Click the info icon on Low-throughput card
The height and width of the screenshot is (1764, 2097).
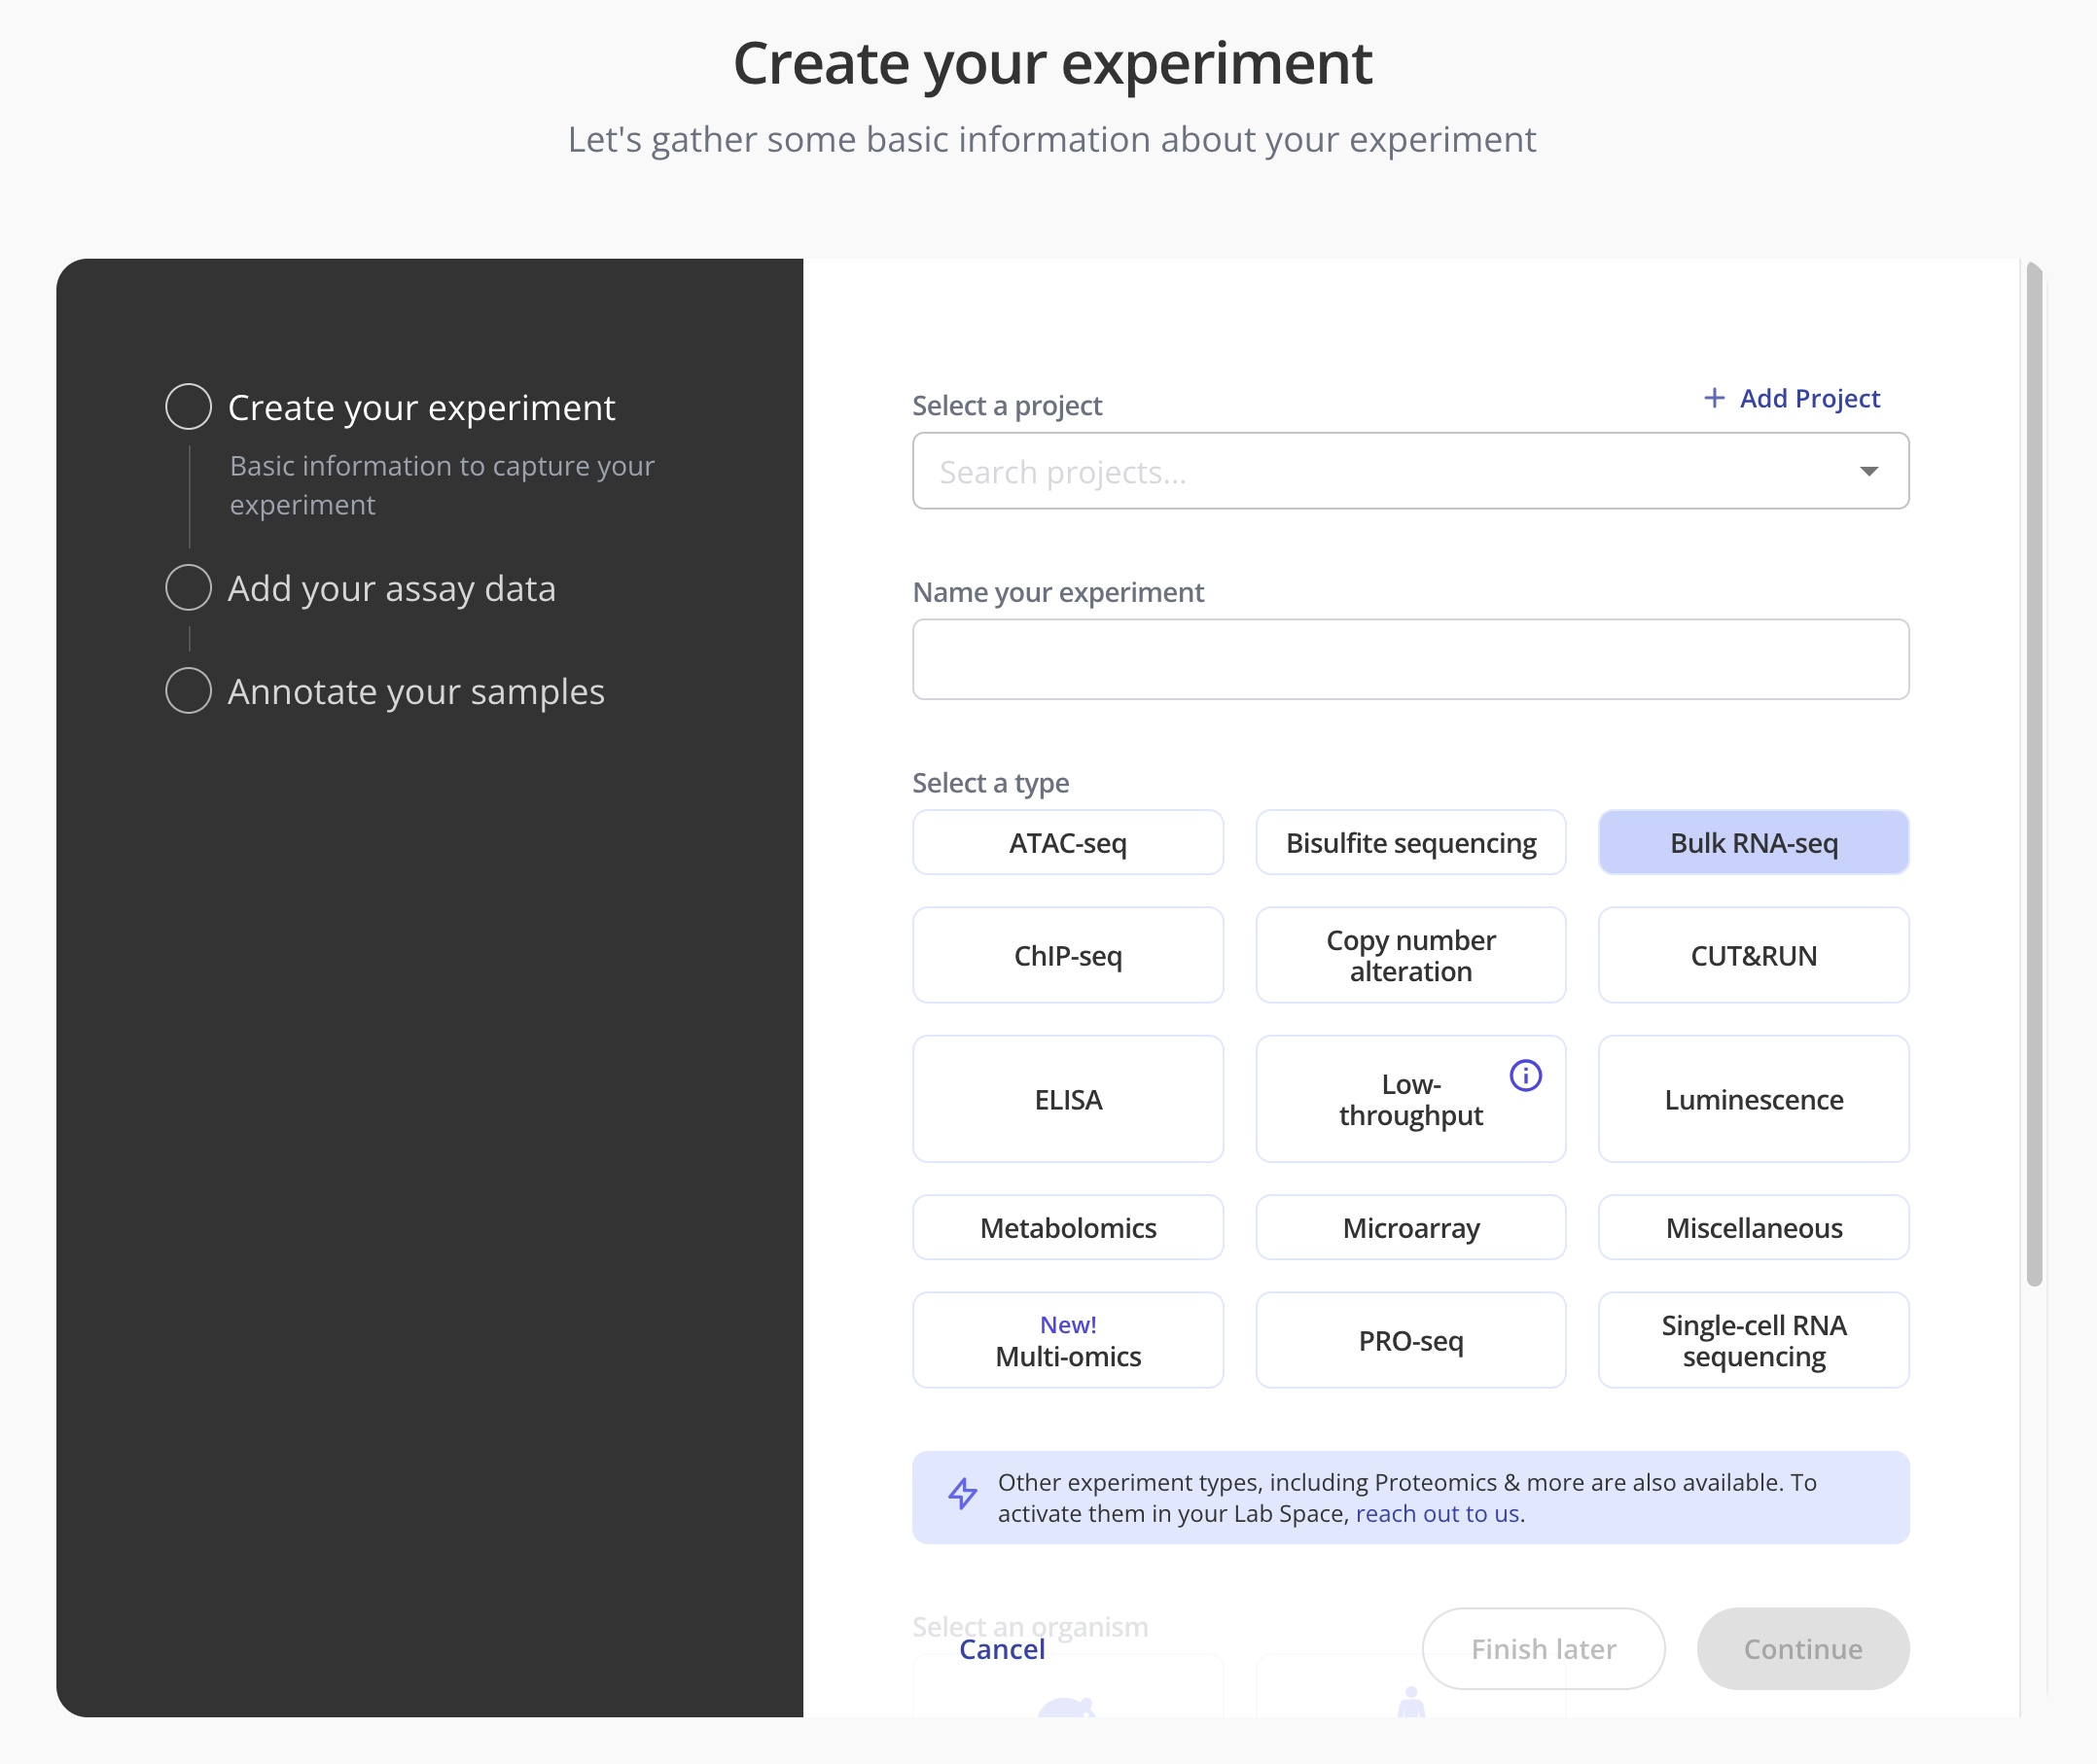pyautogui.click(x=1524, y=1075)
